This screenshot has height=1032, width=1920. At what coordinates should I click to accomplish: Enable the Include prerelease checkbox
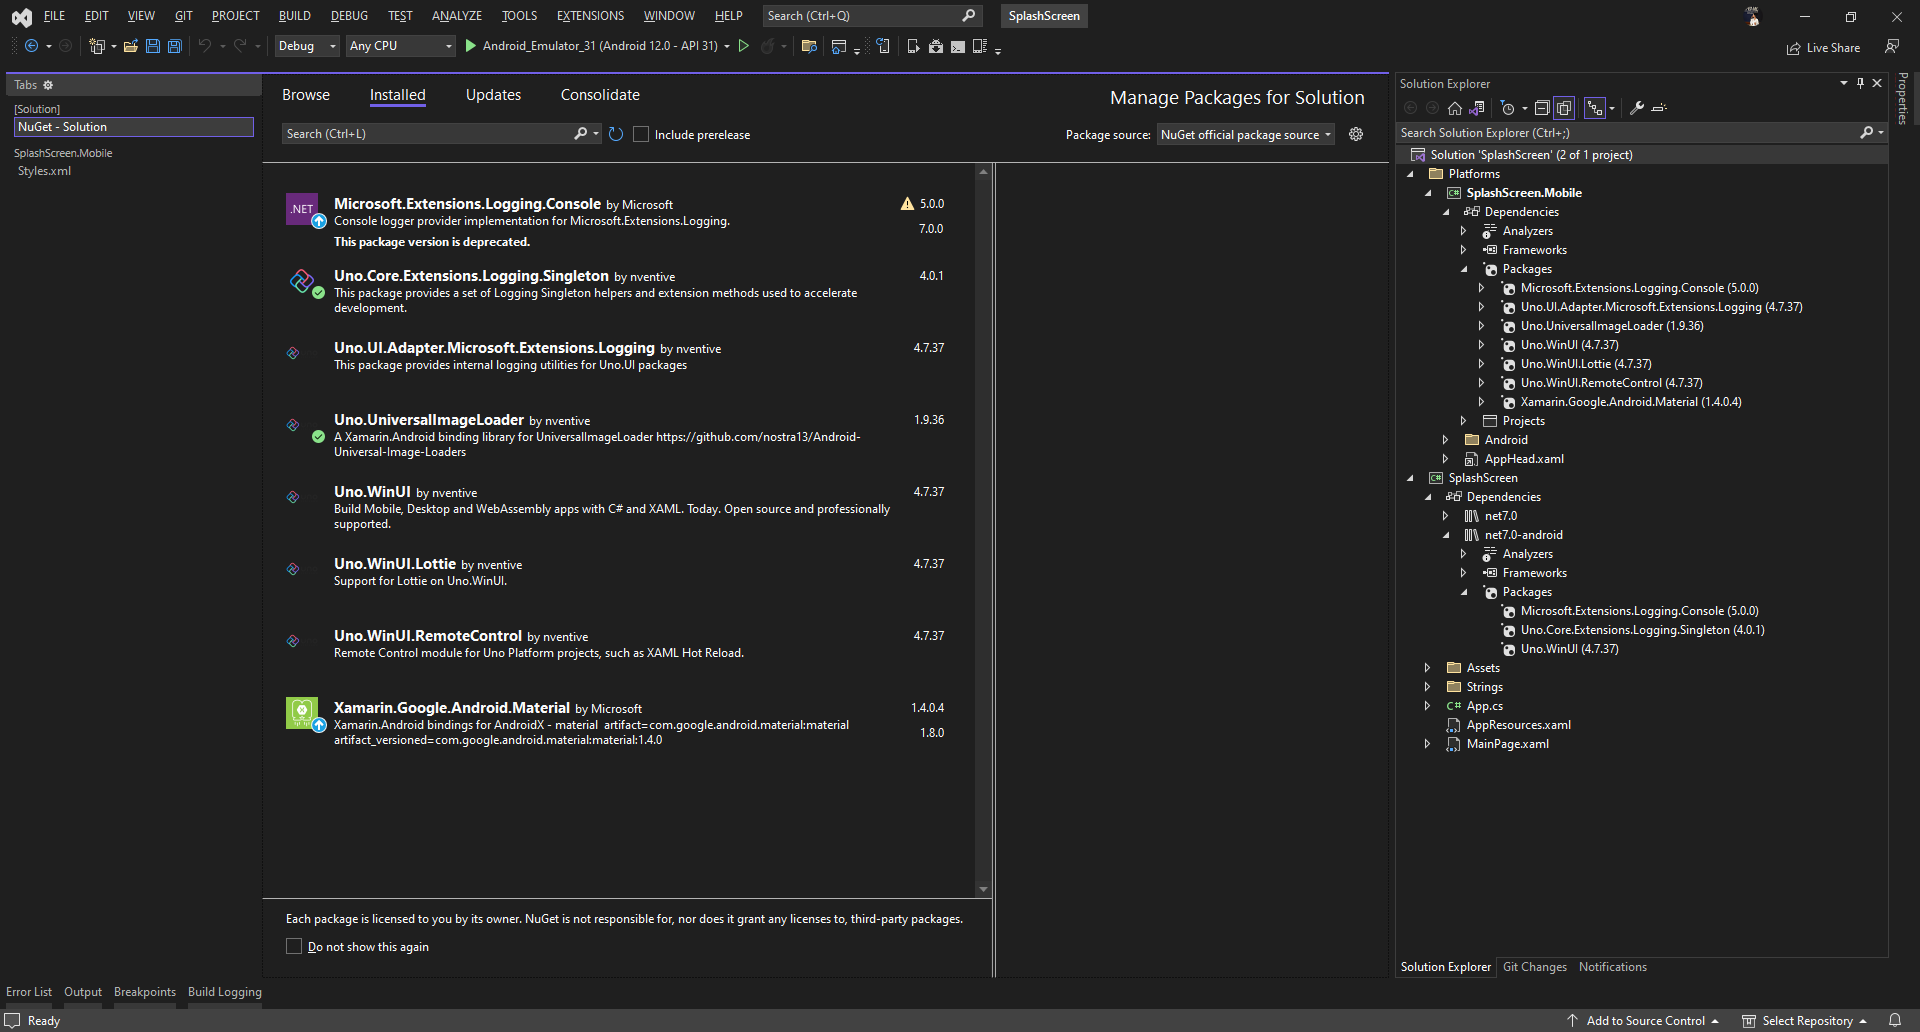click(641, 134)
